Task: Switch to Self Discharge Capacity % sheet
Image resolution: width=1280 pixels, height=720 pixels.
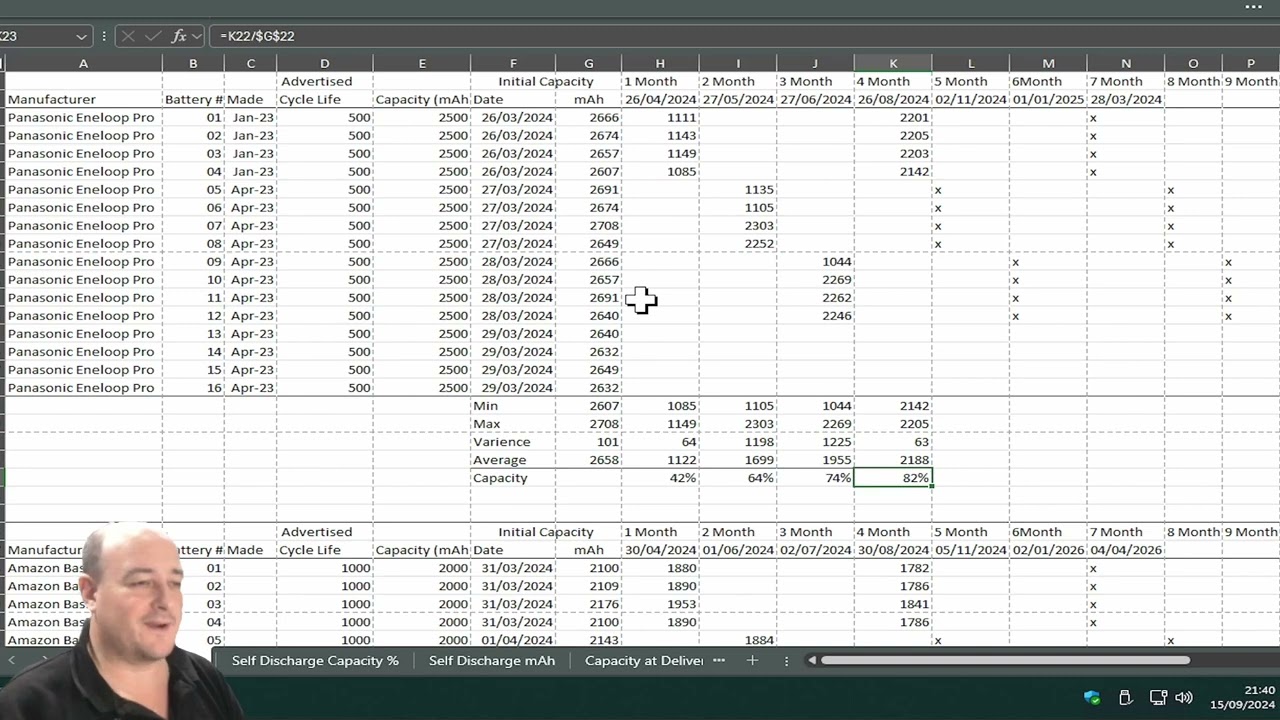Action: pos(315,660)
